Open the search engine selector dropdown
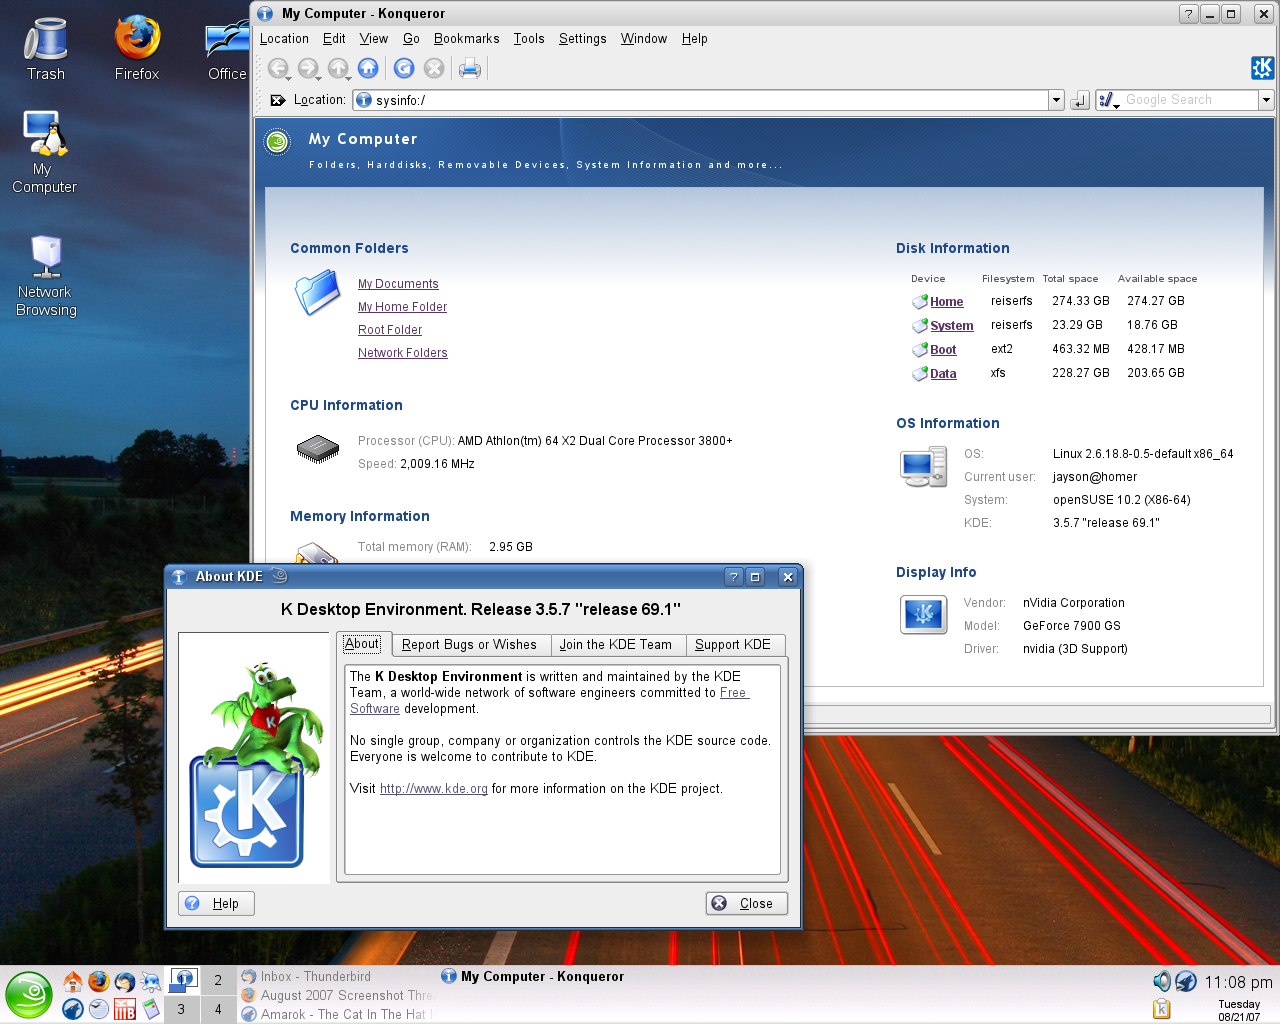 tap(1107, 100)
